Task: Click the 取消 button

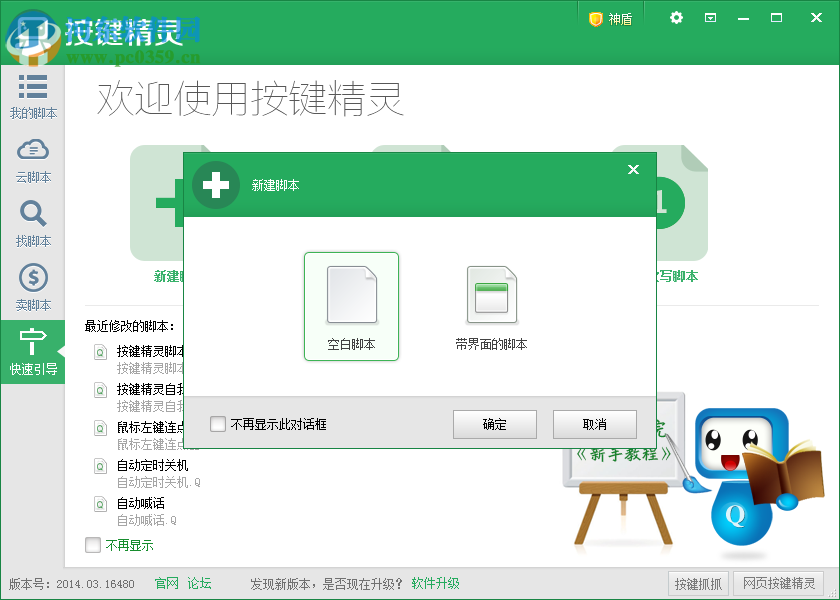Action: click(x=595, y=424)
